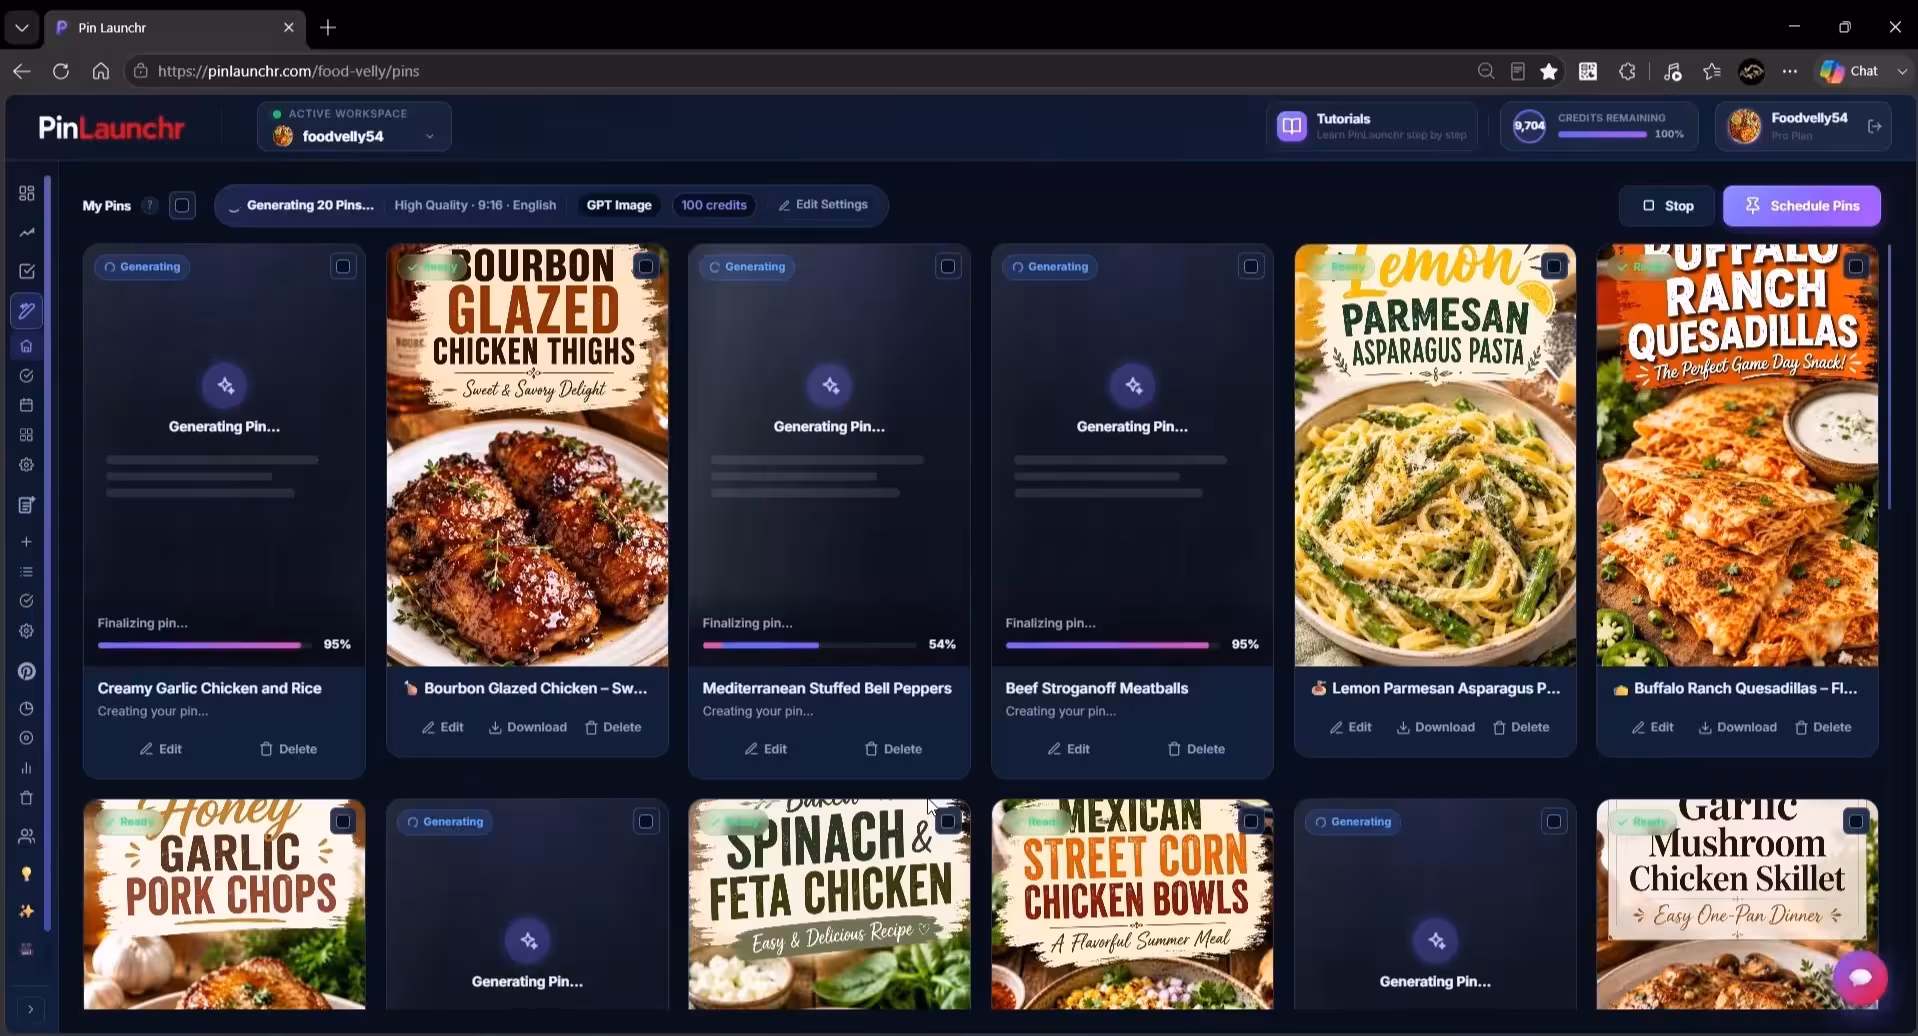This screenshot has width=1918, height=1036.
Task: Click the GPT Image model pill
Action: pos(619,205)
